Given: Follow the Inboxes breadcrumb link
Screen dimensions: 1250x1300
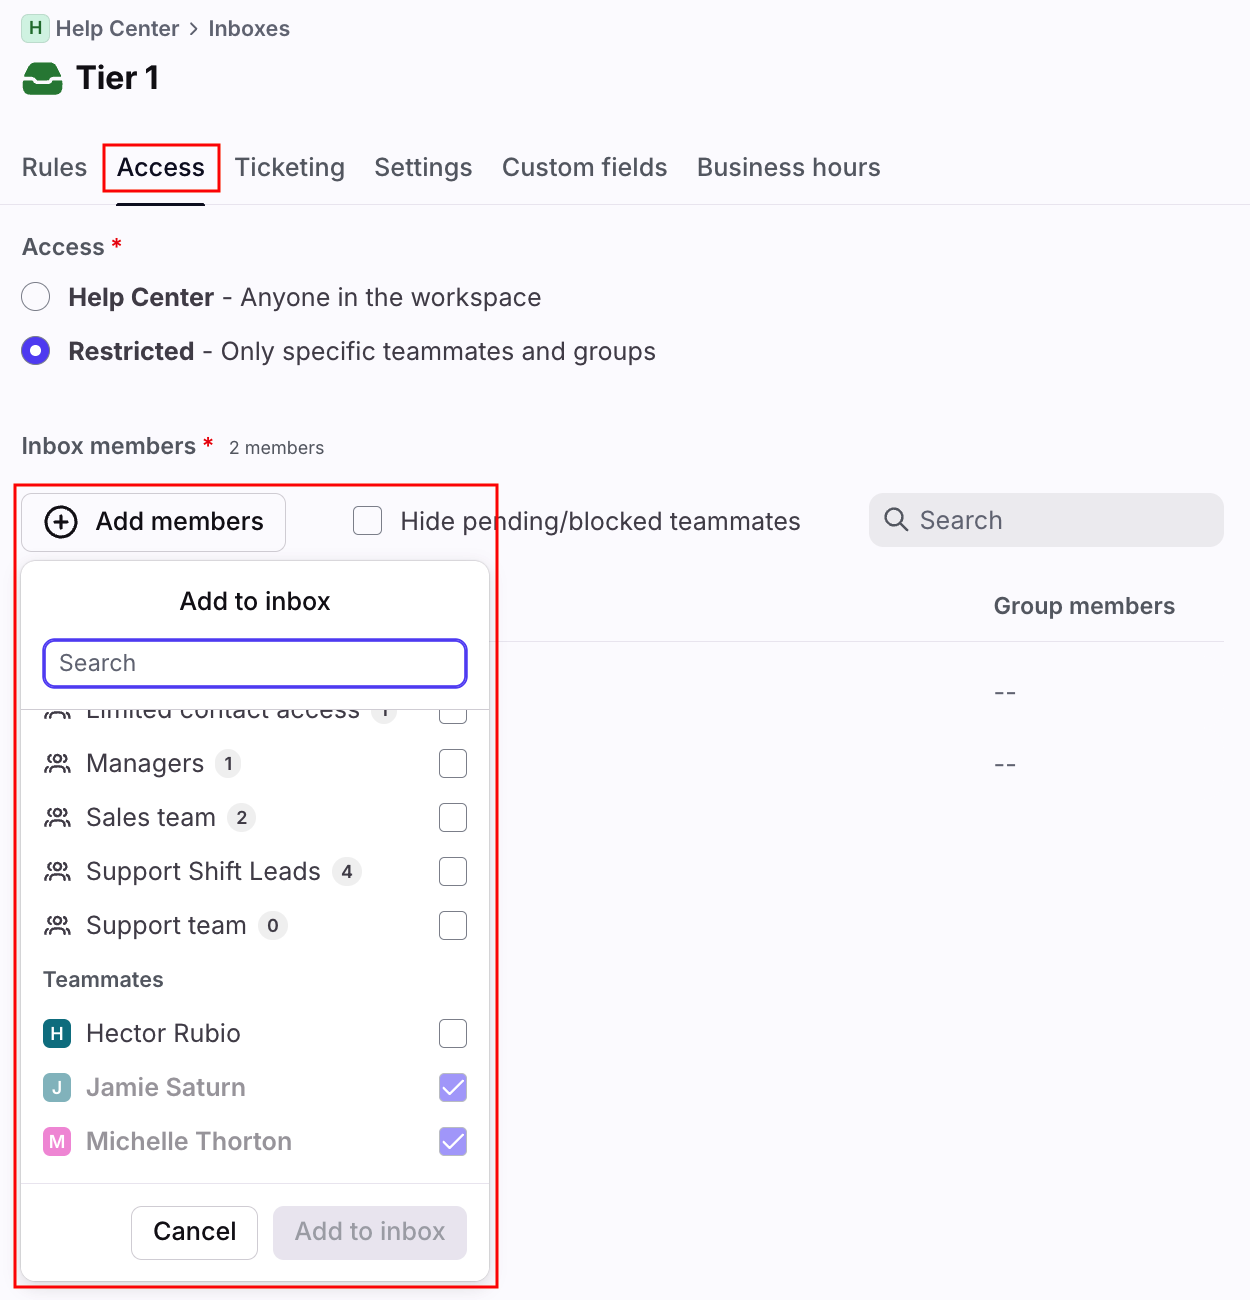Looking at the screenshot, I should tap(249, 28).
